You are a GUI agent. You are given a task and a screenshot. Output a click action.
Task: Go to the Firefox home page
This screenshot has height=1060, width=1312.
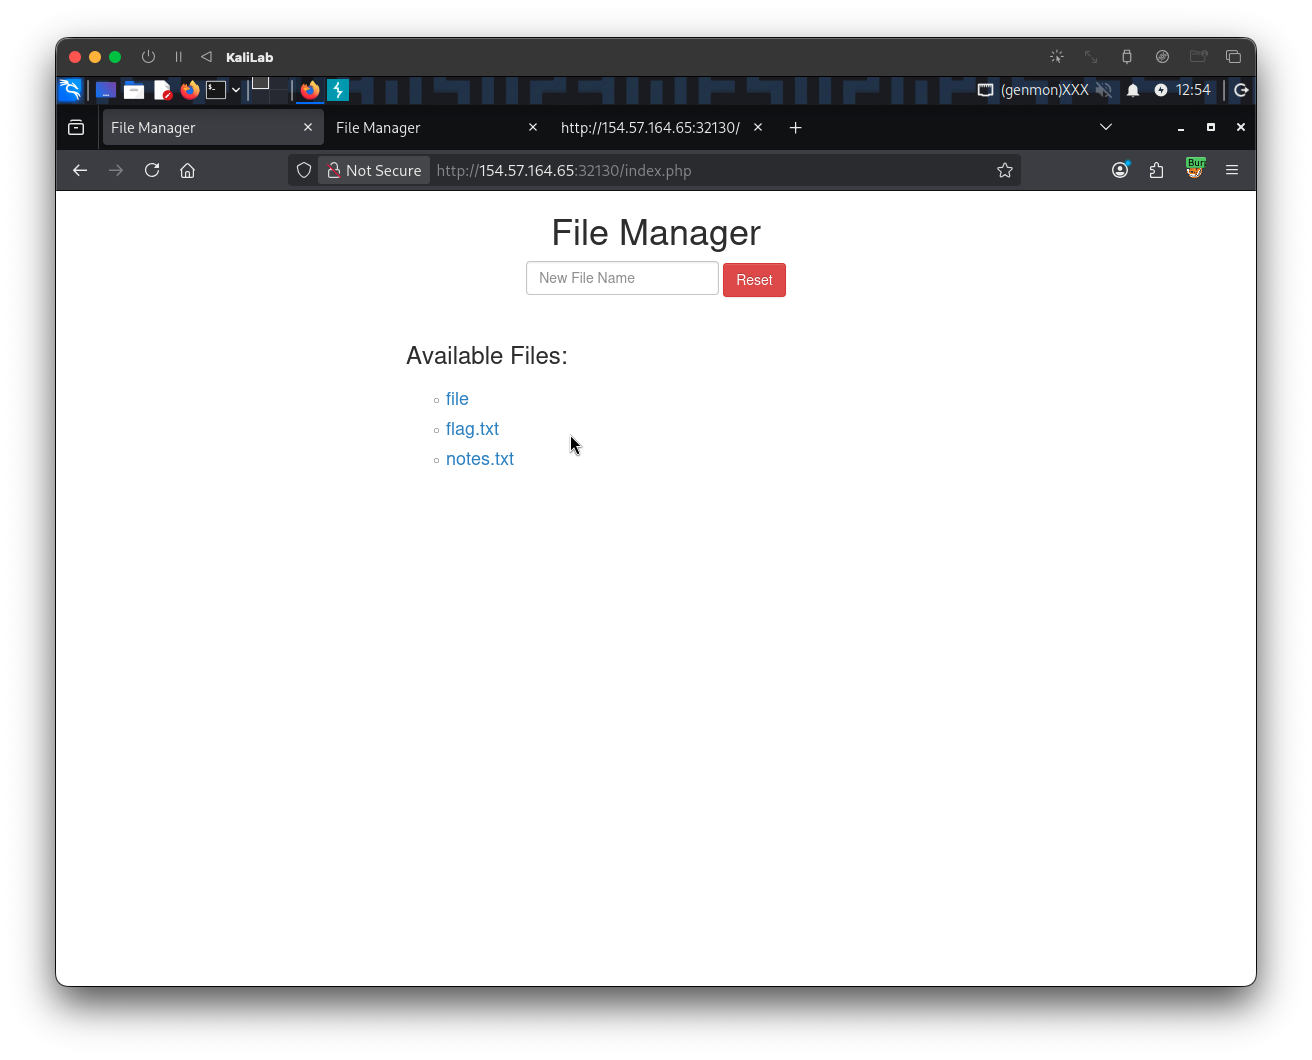[187, 170]
